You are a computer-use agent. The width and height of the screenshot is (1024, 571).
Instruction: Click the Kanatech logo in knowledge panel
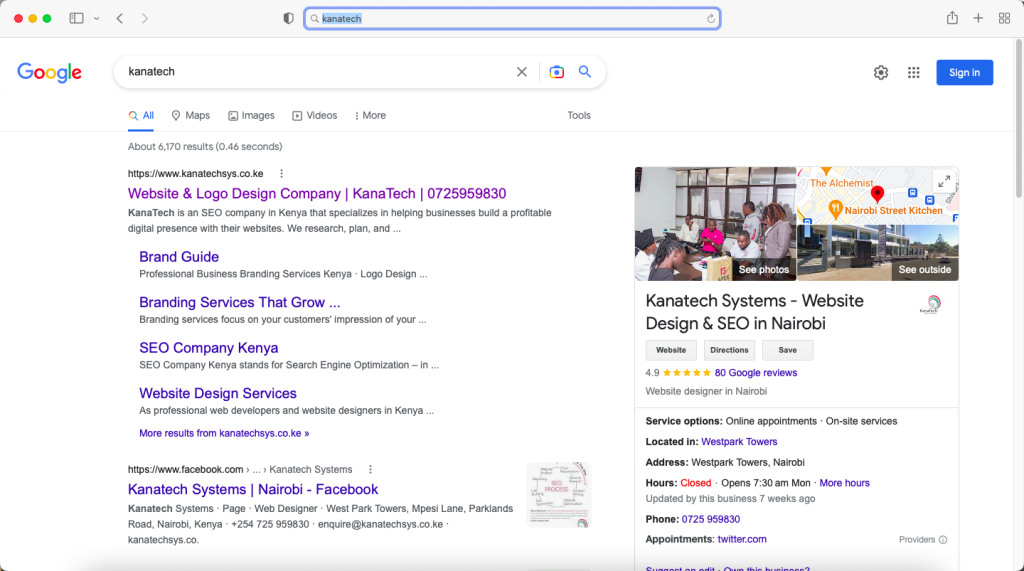tap(930, 304)
